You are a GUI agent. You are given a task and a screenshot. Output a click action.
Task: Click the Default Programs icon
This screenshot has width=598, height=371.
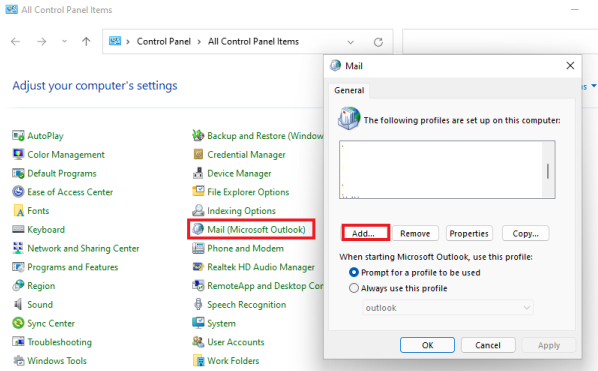click(x=18, y=173)
